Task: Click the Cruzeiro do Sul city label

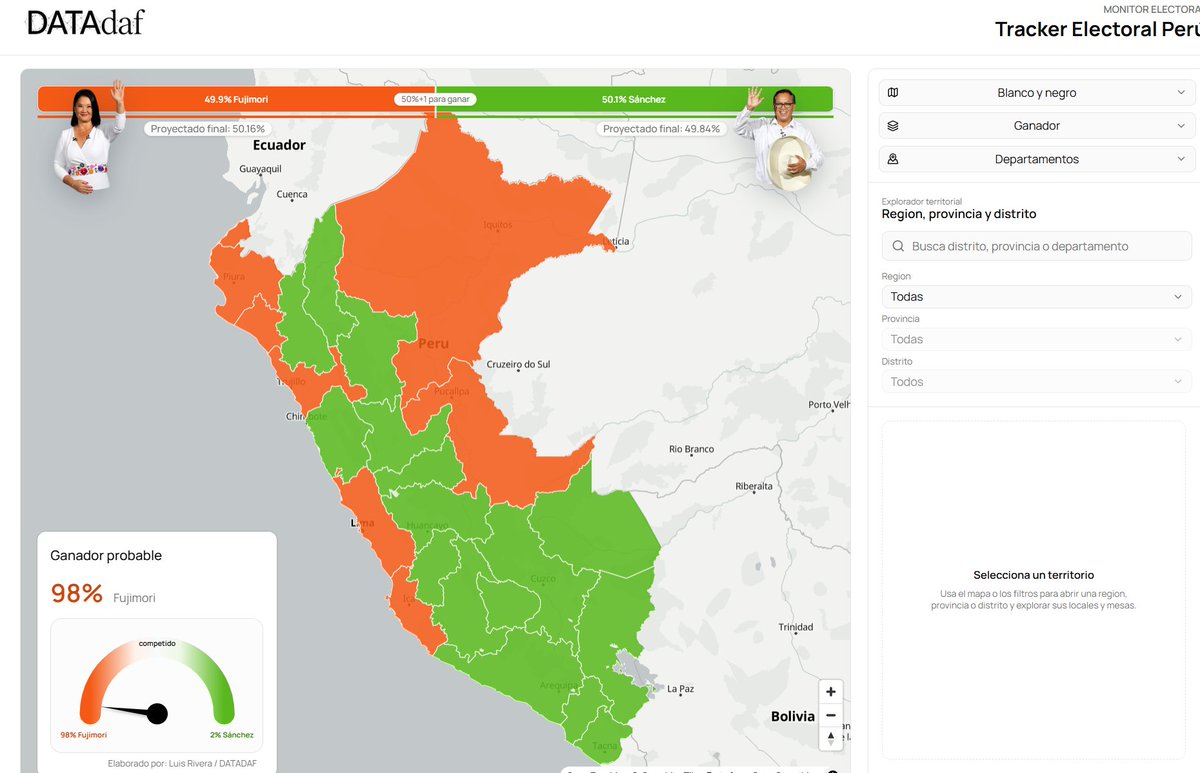Action: (518, 364)
